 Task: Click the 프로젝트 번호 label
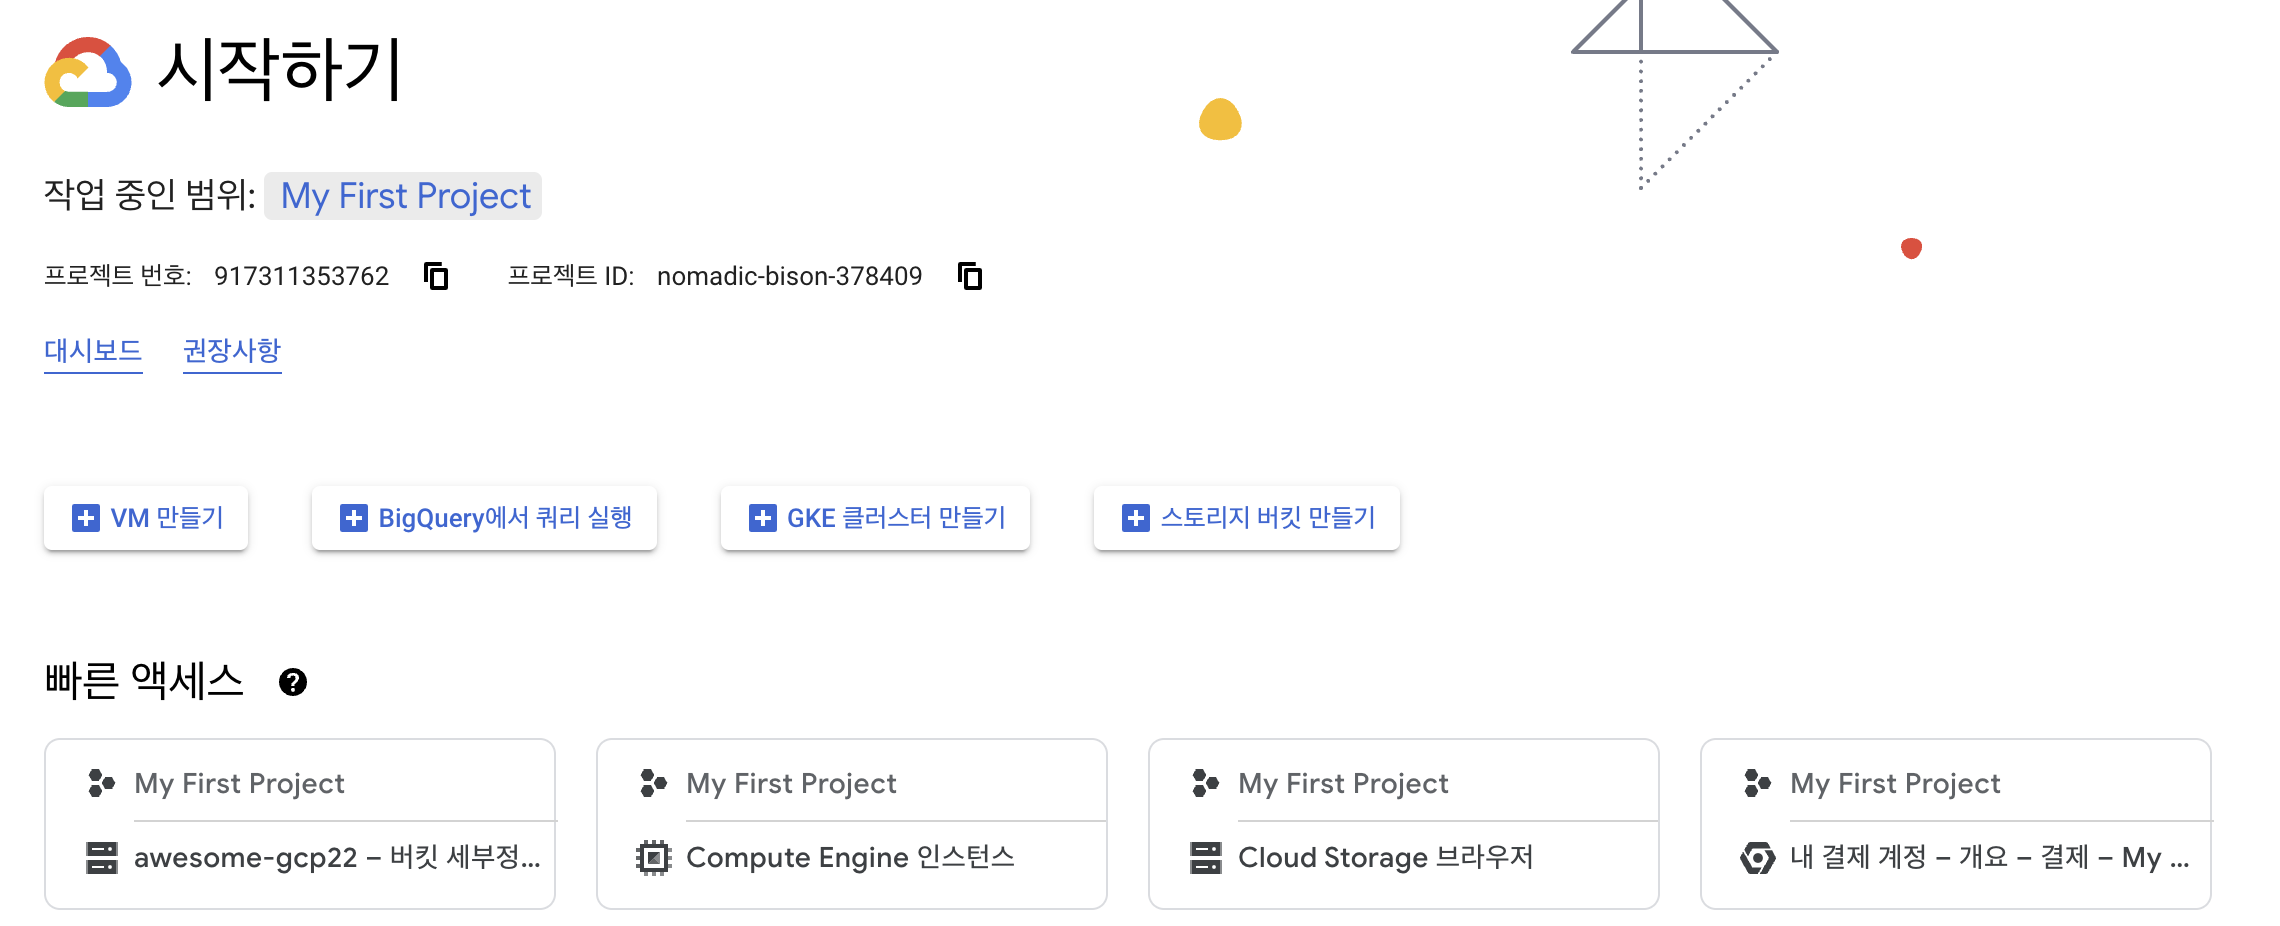tap(118, 276)
